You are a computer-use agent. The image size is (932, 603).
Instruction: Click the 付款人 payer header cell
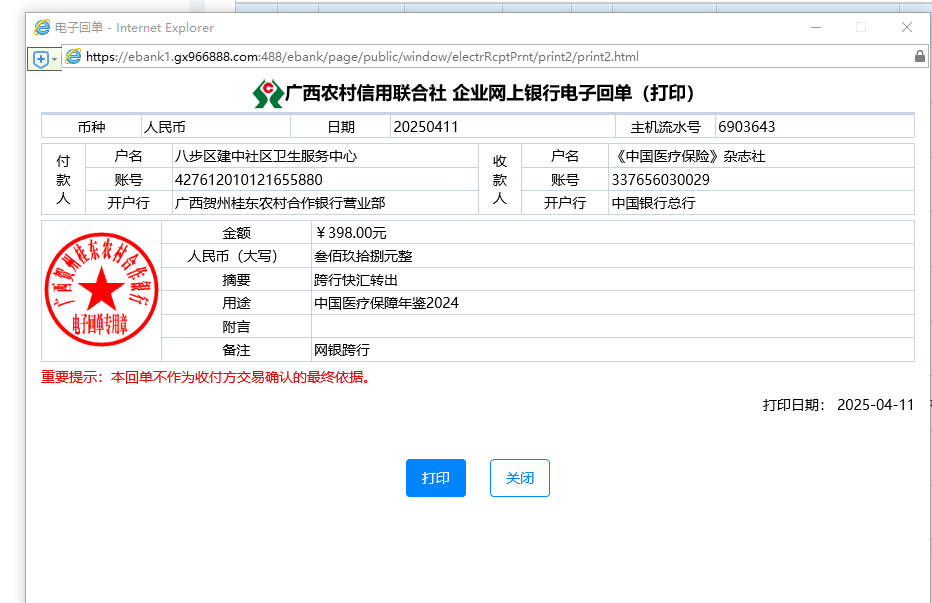64,179
